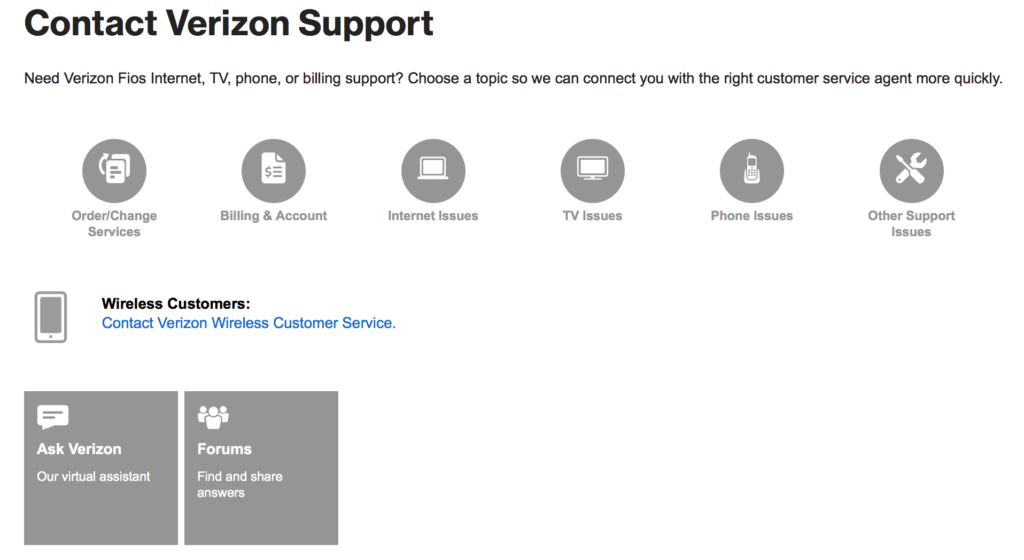Click the Internet Issues text label
The height and width of the screenshot is (560, 1024).
click(433, 216)
